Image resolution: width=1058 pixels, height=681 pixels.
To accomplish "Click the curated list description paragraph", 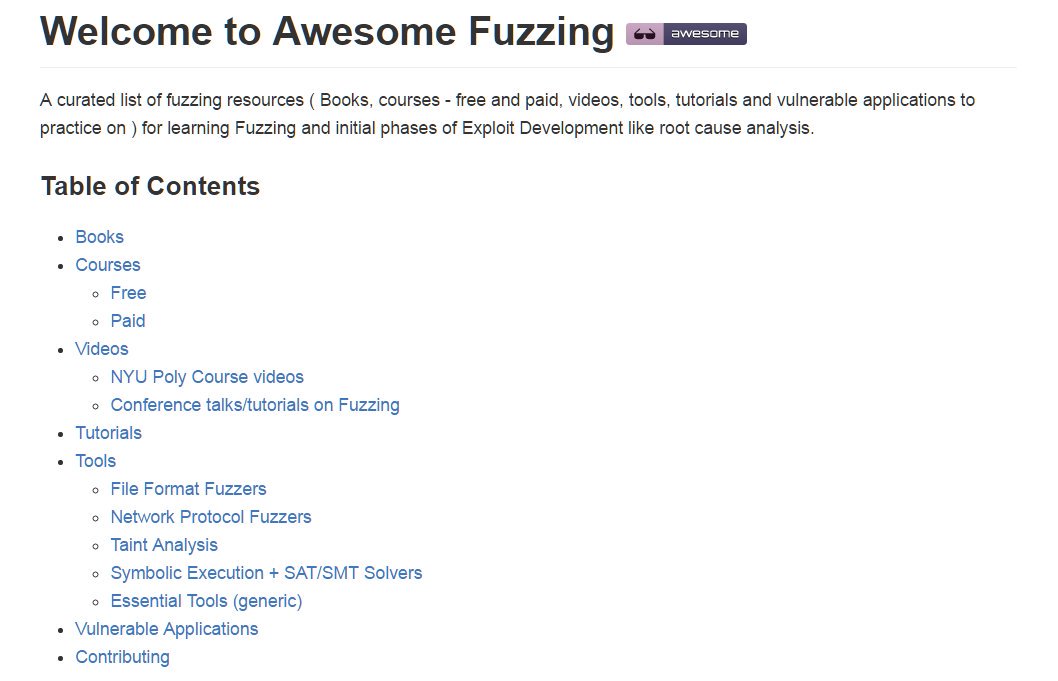I will click(507, 114).
